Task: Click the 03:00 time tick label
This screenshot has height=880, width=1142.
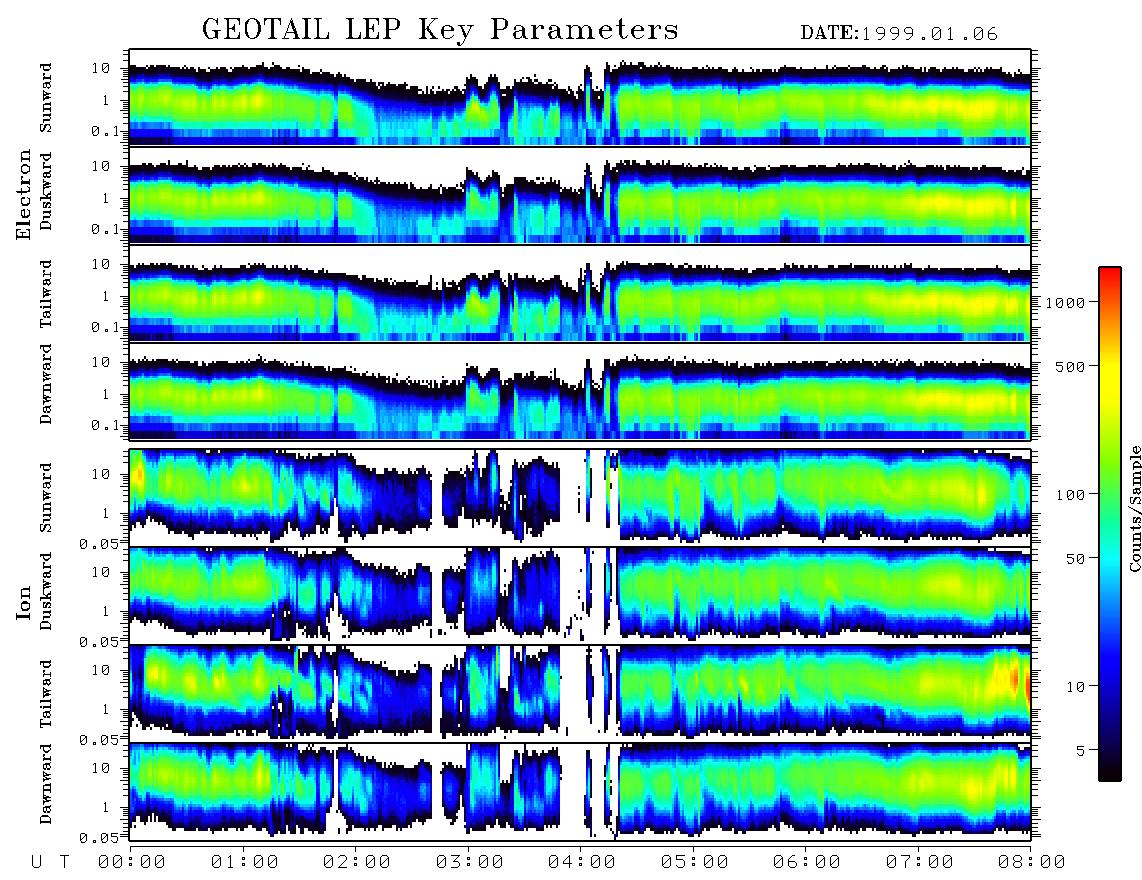Action: tap(470, 862)
